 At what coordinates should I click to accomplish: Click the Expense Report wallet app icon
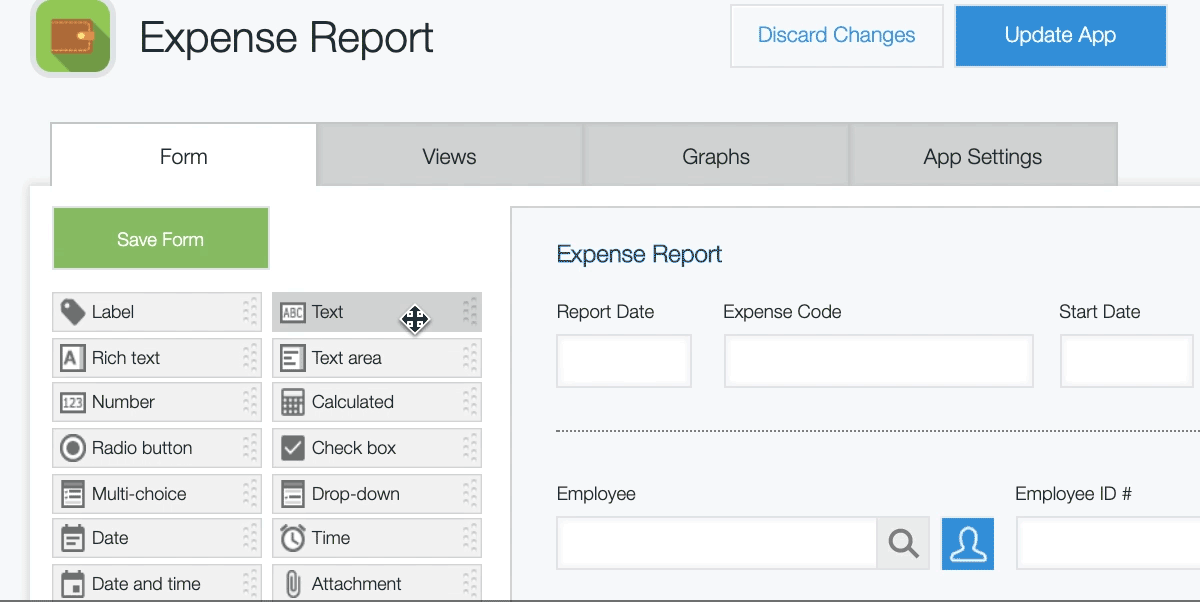(x=73, y=37)
